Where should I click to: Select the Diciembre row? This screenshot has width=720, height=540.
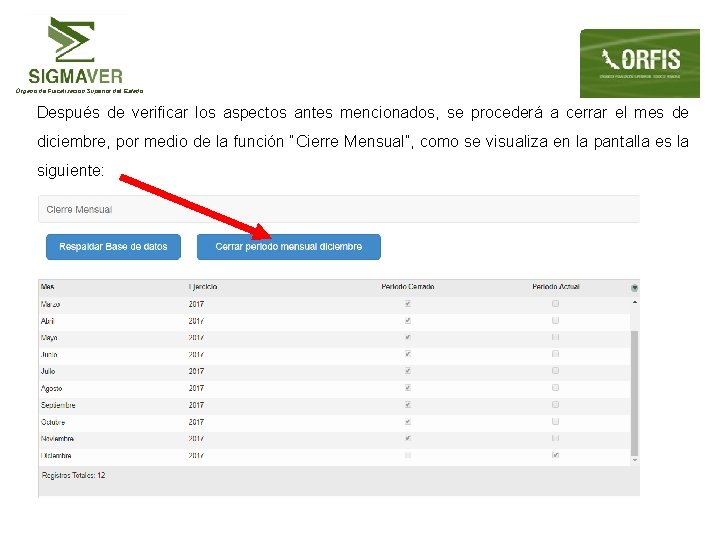point(334,456)
